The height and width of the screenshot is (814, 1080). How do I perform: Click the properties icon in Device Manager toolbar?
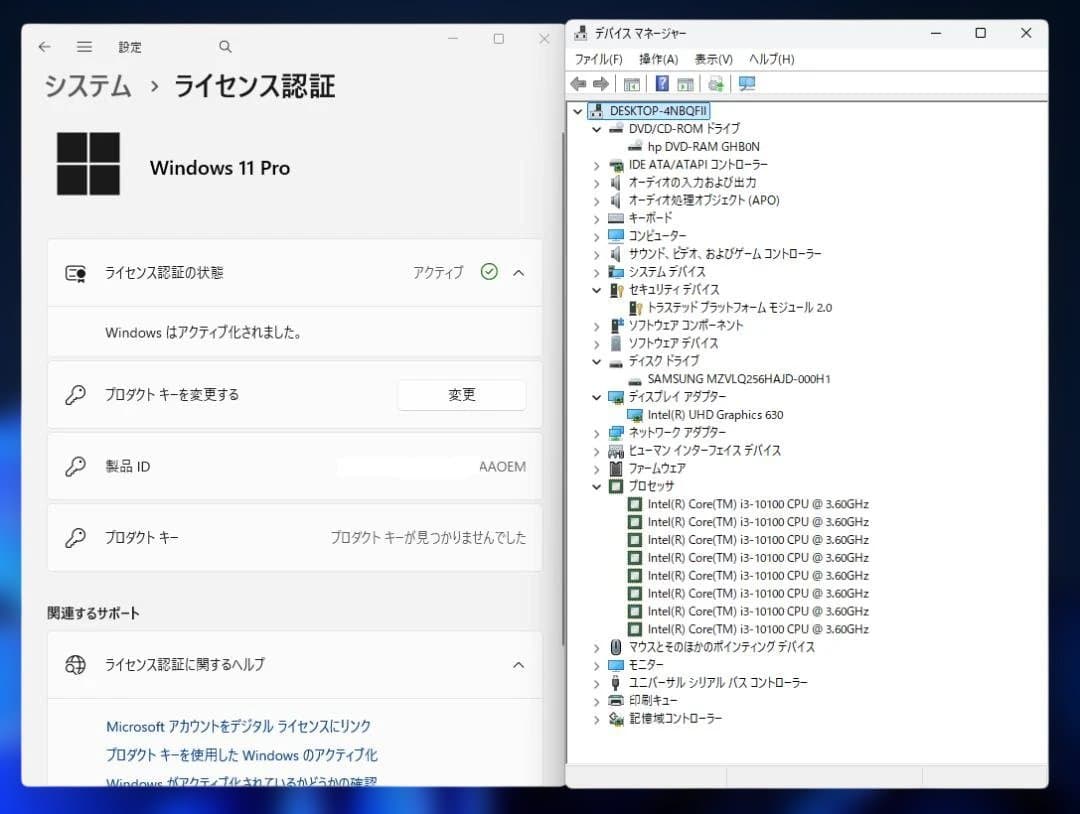(x=688, y=84)
